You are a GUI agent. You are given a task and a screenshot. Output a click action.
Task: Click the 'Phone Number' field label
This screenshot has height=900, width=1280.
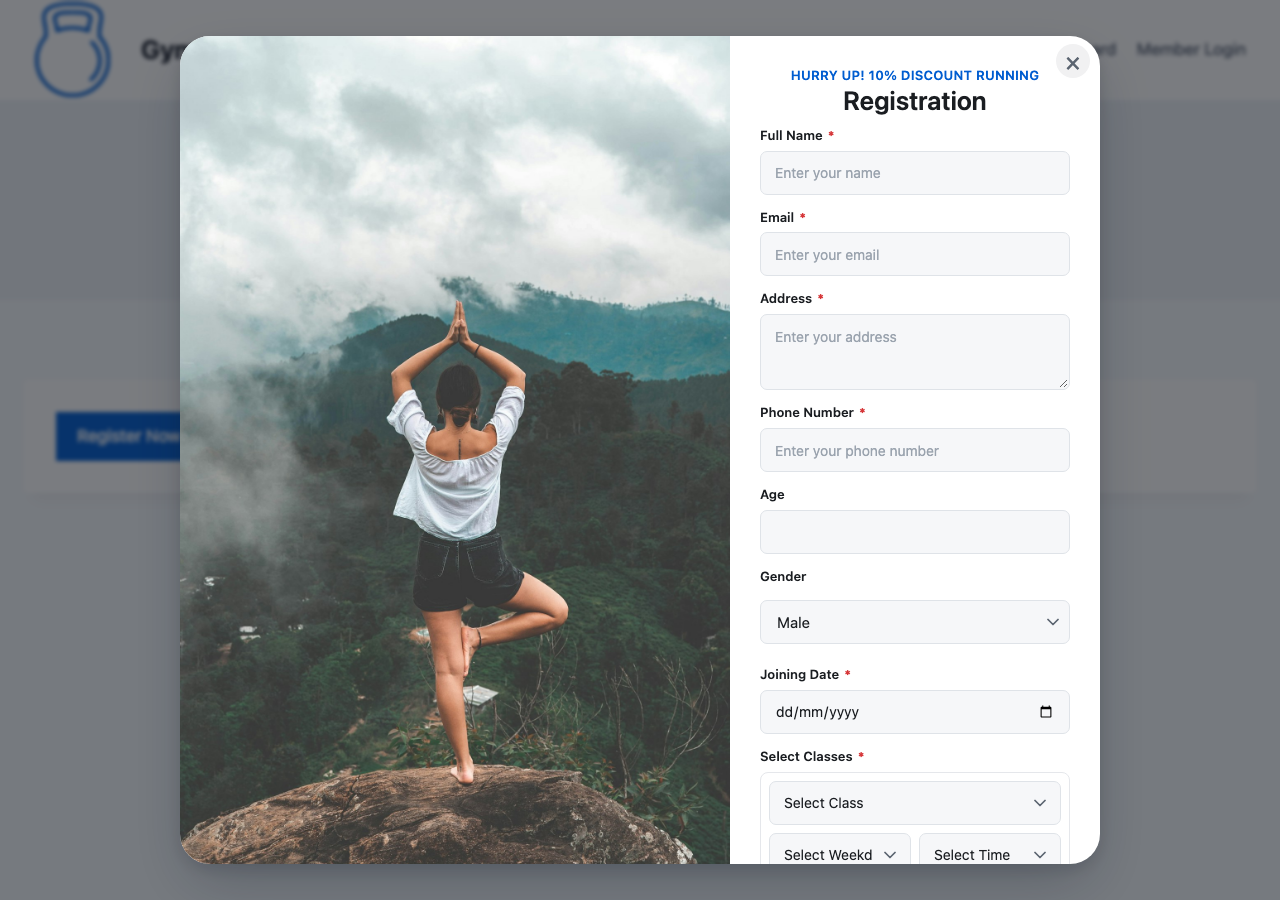(807, 413)
